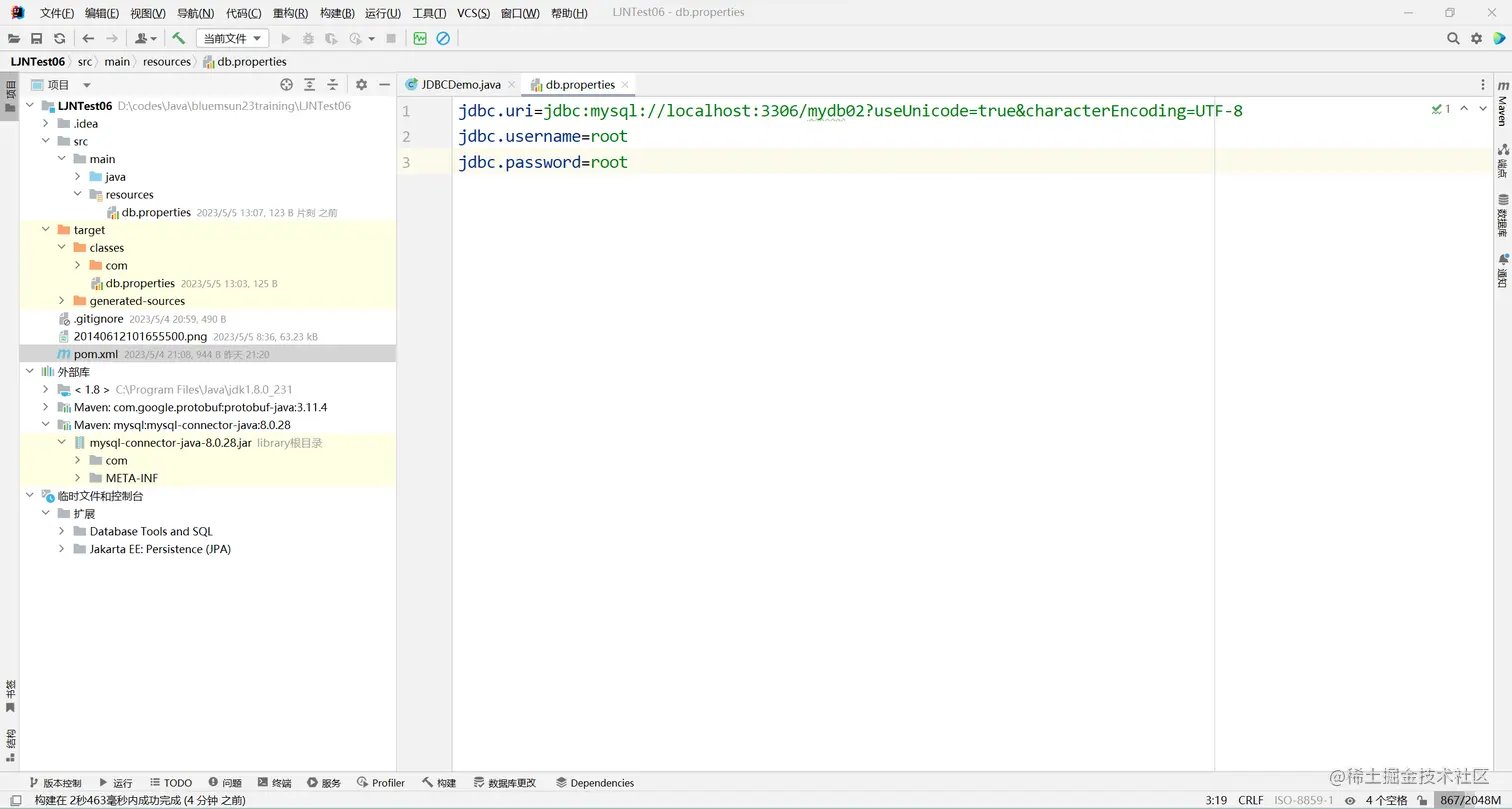Open the 数据库 side tool window
This screenshot has width=1512, height=809.
coord(1502,215)
